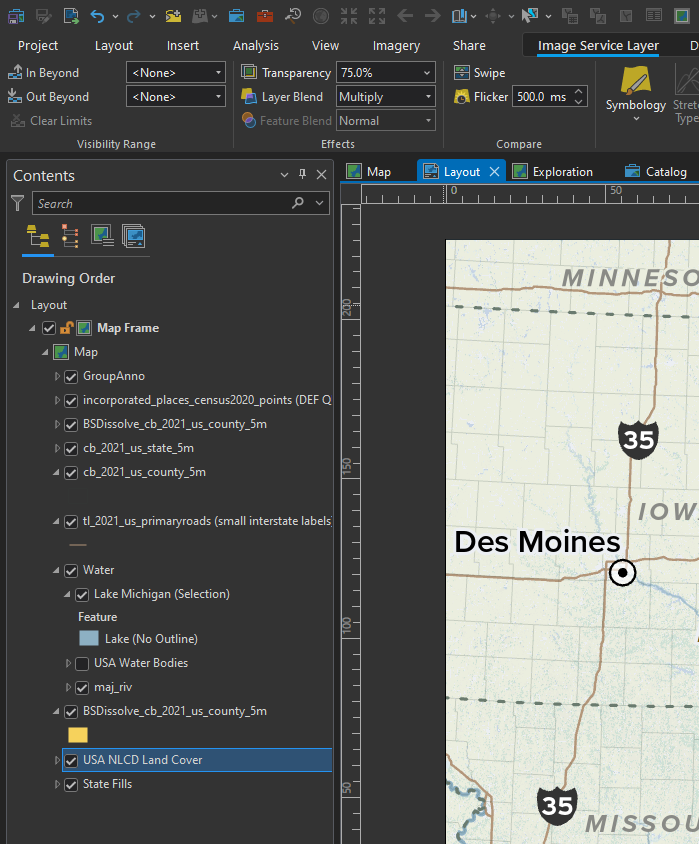
Task: Select List By Drawing Order view icon
Action: (x=38, y=236)
